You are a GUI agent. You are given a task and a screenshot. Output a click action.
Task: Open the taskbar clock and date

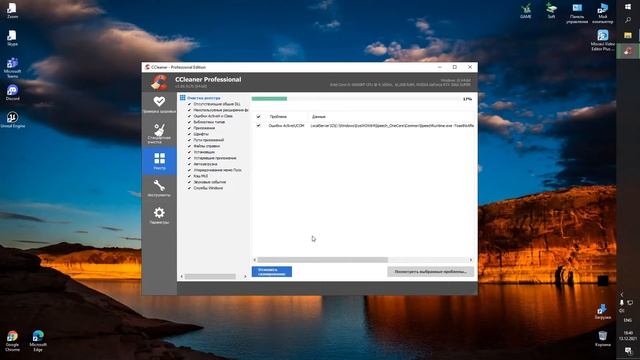point(628,336)
